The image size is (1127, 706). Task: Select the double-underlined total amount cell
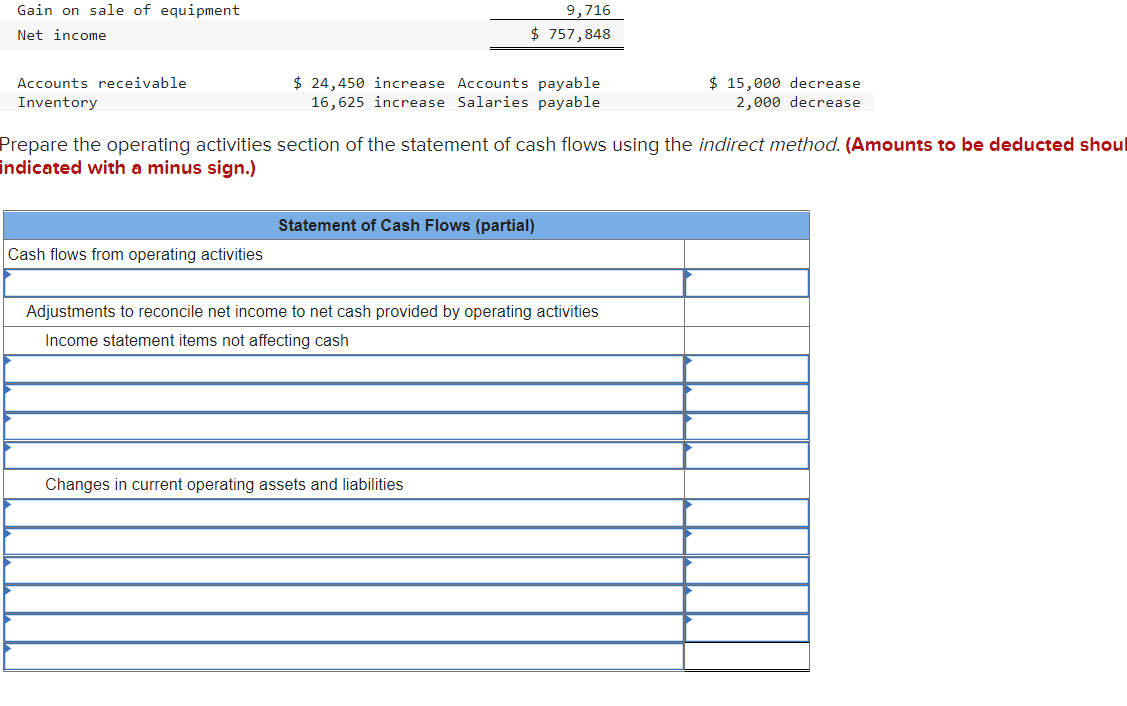pyautogui.click(x=747, y=656)
